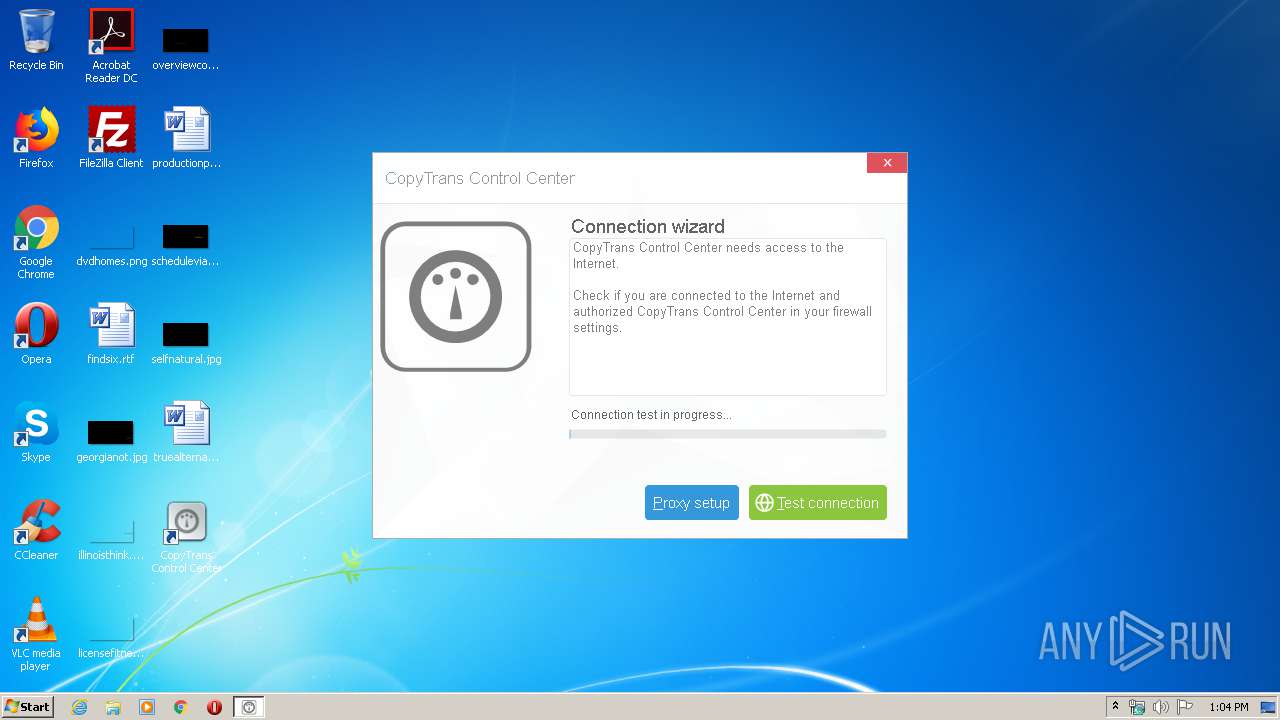The width and height of the screenshot is (1280, 720).
Task: Launch VLC media player shortcut
Action: (36, 635)
